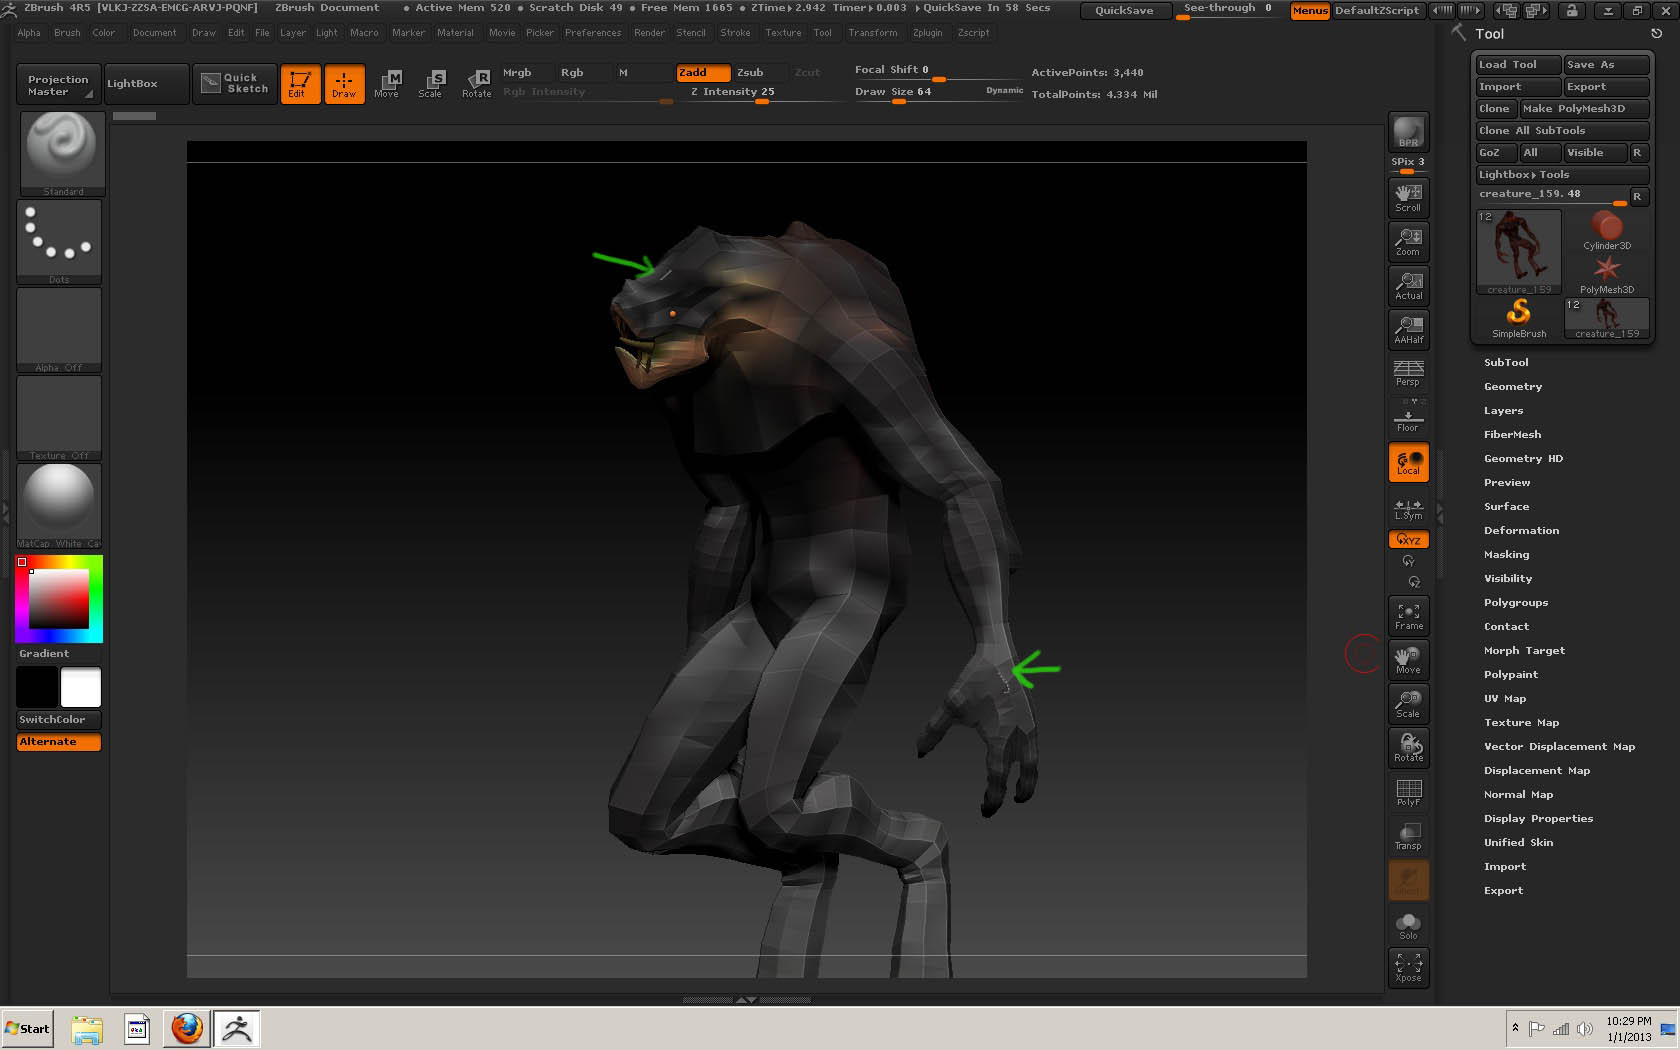Select the Move tool in top shelf
Screen dimensions: 1680x1050
pyautogui.click(x=387, y=83)
